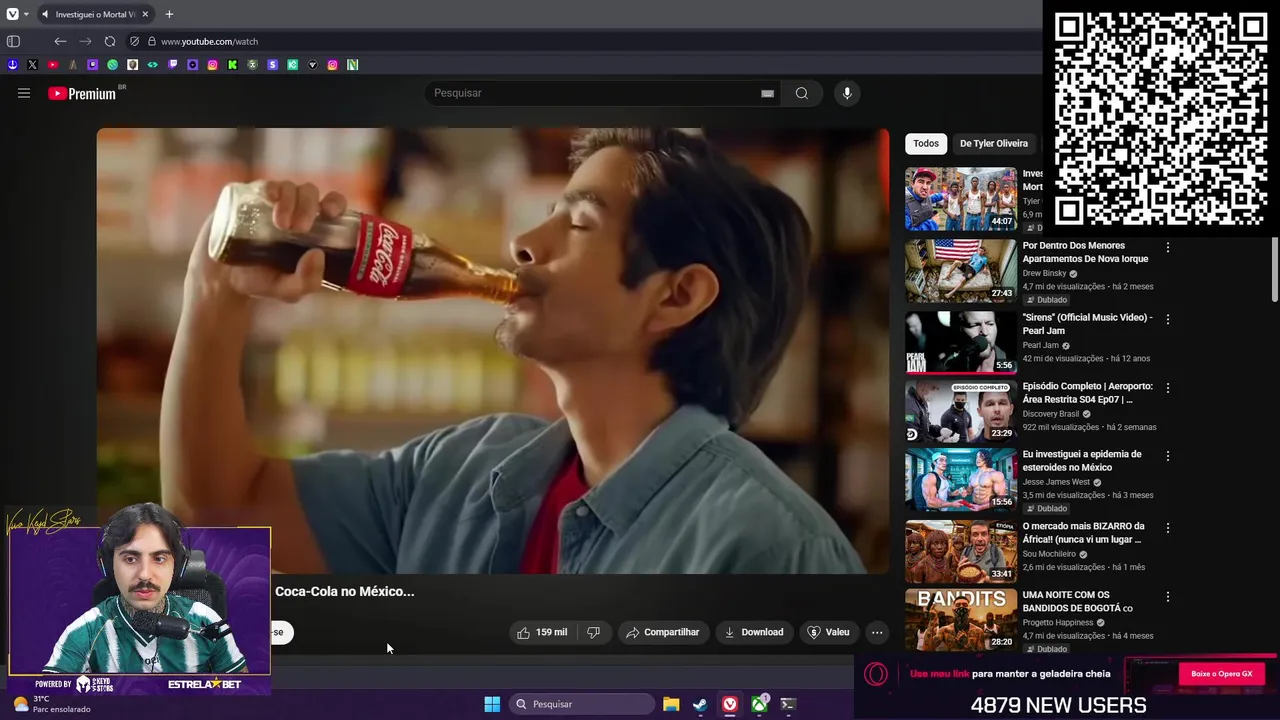The image size is (1280, 720).
Task: Click the main video player
Action: [492, 351]
